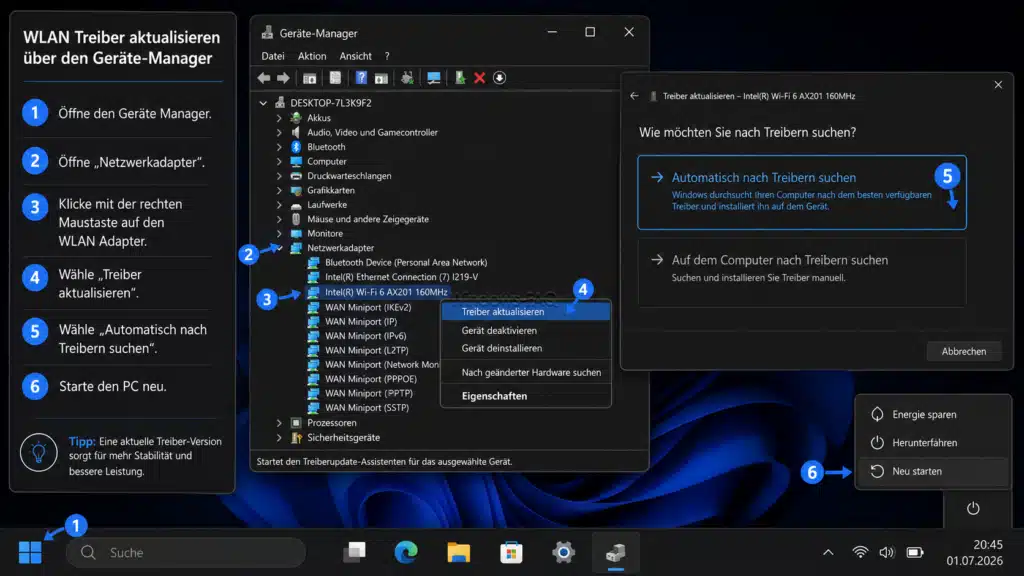
Task: Expand the Prozessoren category
Action: 279,423
